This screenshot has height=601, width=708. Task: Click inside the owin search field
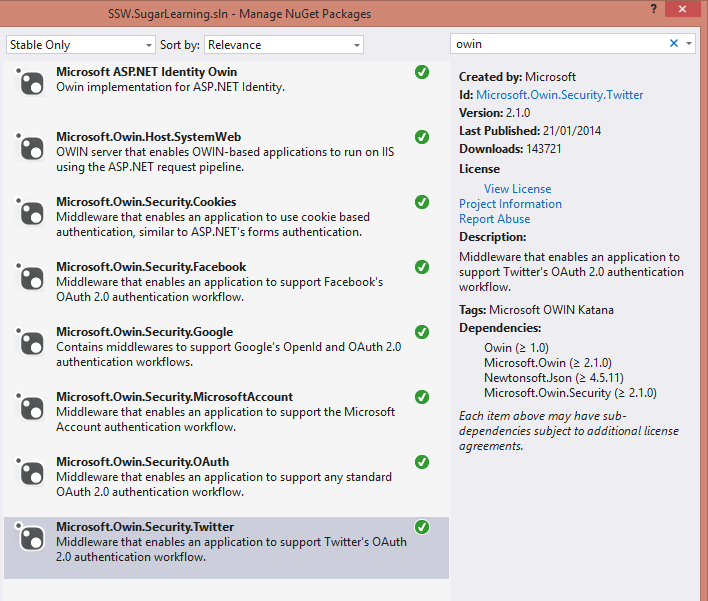555,44
